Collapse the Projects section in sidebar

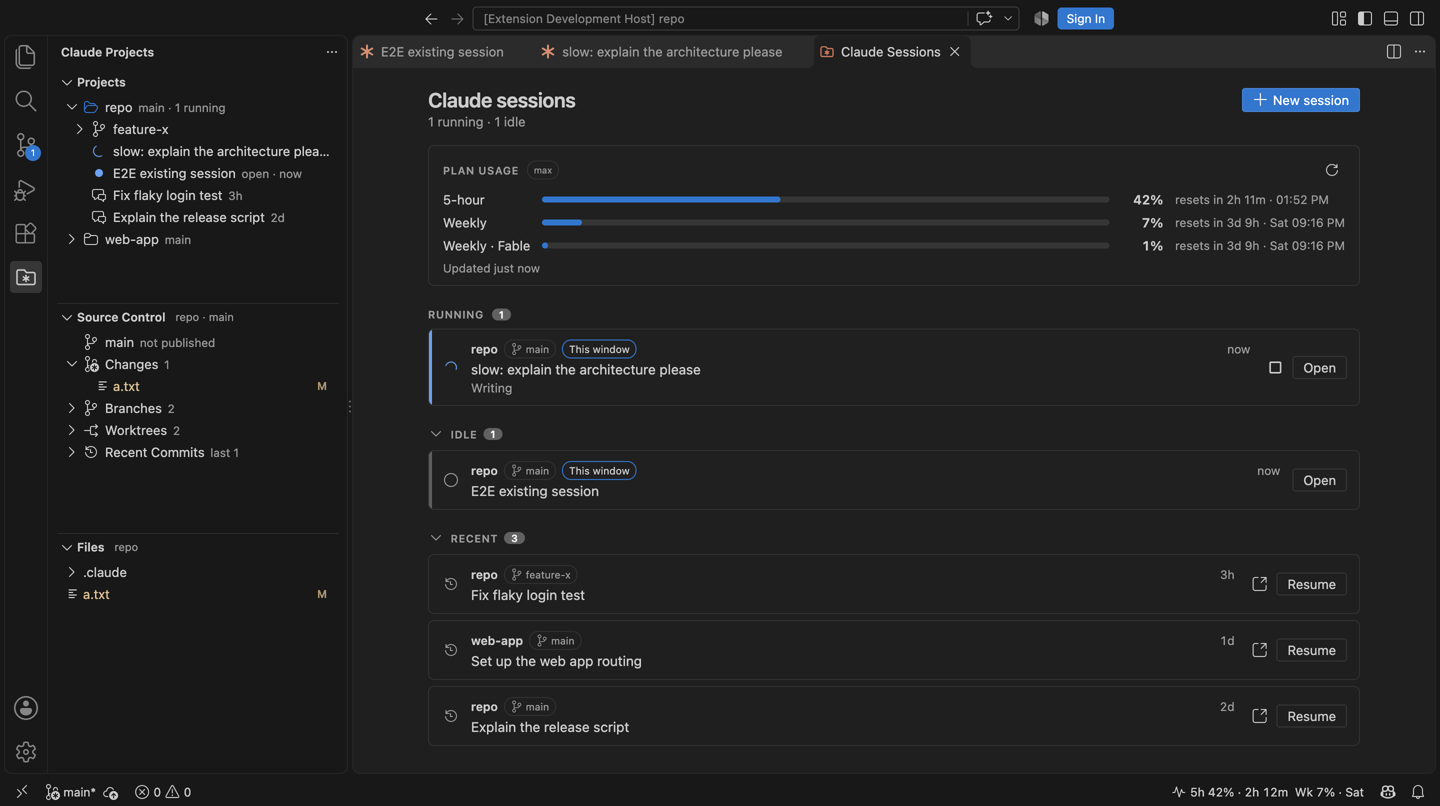[x=67, y=82]
